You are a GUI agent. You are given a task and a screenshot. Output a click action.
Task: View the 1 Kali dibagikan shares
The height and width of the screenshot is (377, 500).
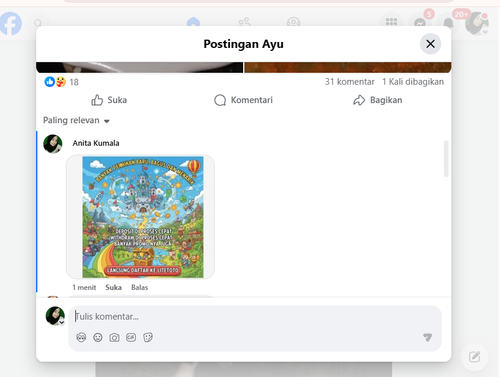click(413, 82)
